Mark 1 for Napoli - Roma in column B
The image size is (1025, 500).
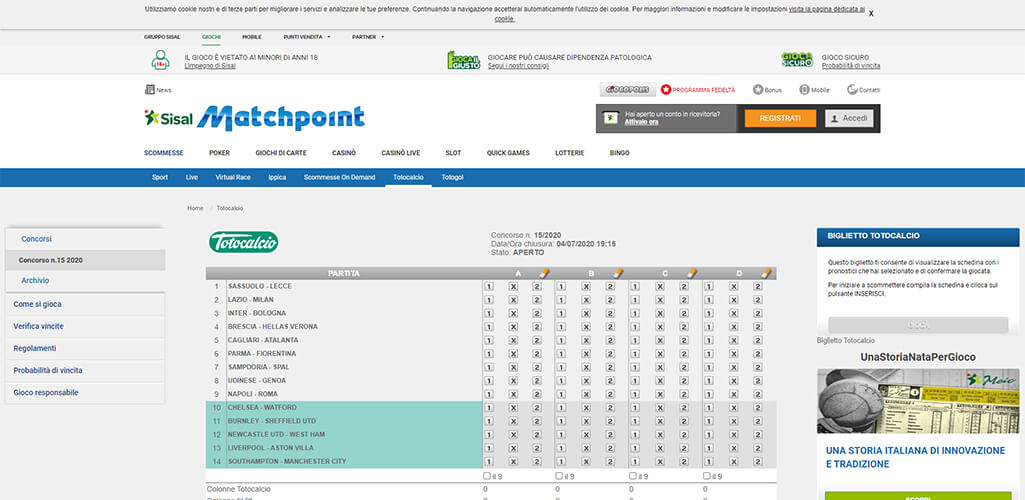562,394
